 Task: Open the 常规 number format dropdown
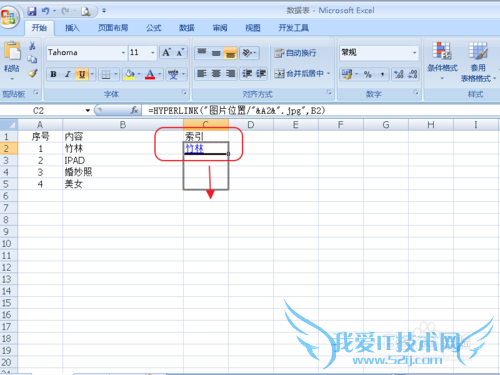point(415,53)
